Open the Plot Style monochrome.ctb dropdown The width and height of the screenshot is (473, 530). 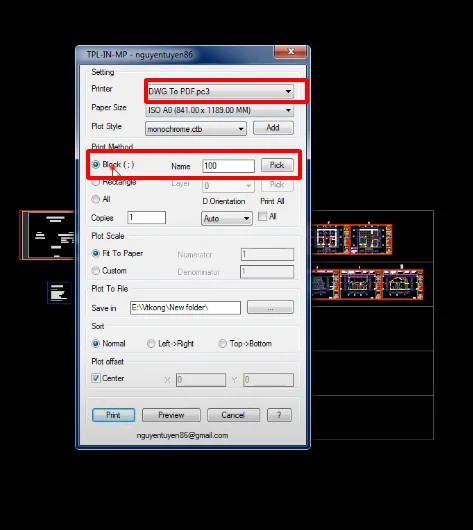point(196,129)
